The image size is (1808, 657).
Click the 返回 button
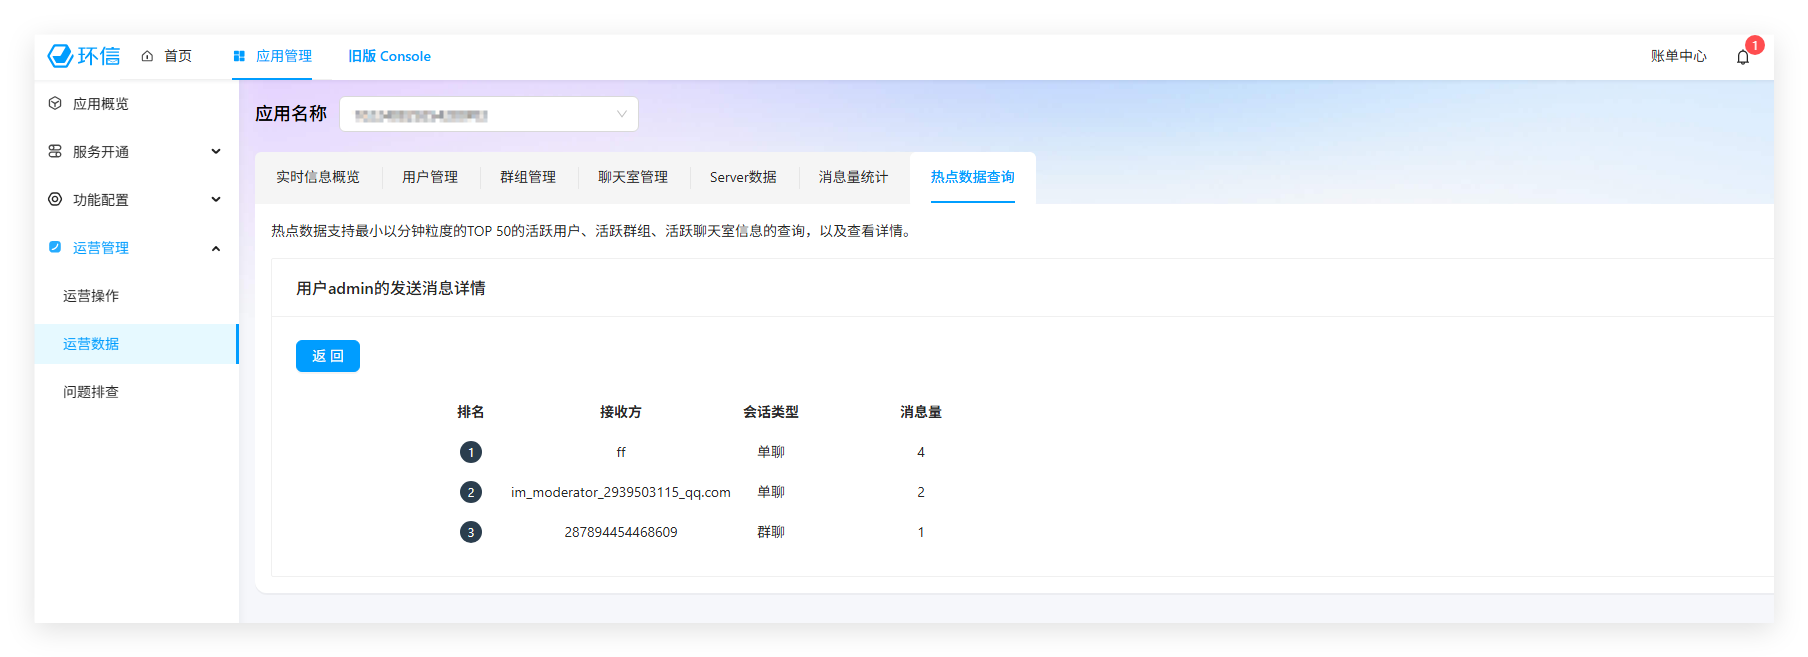[327, 356]
